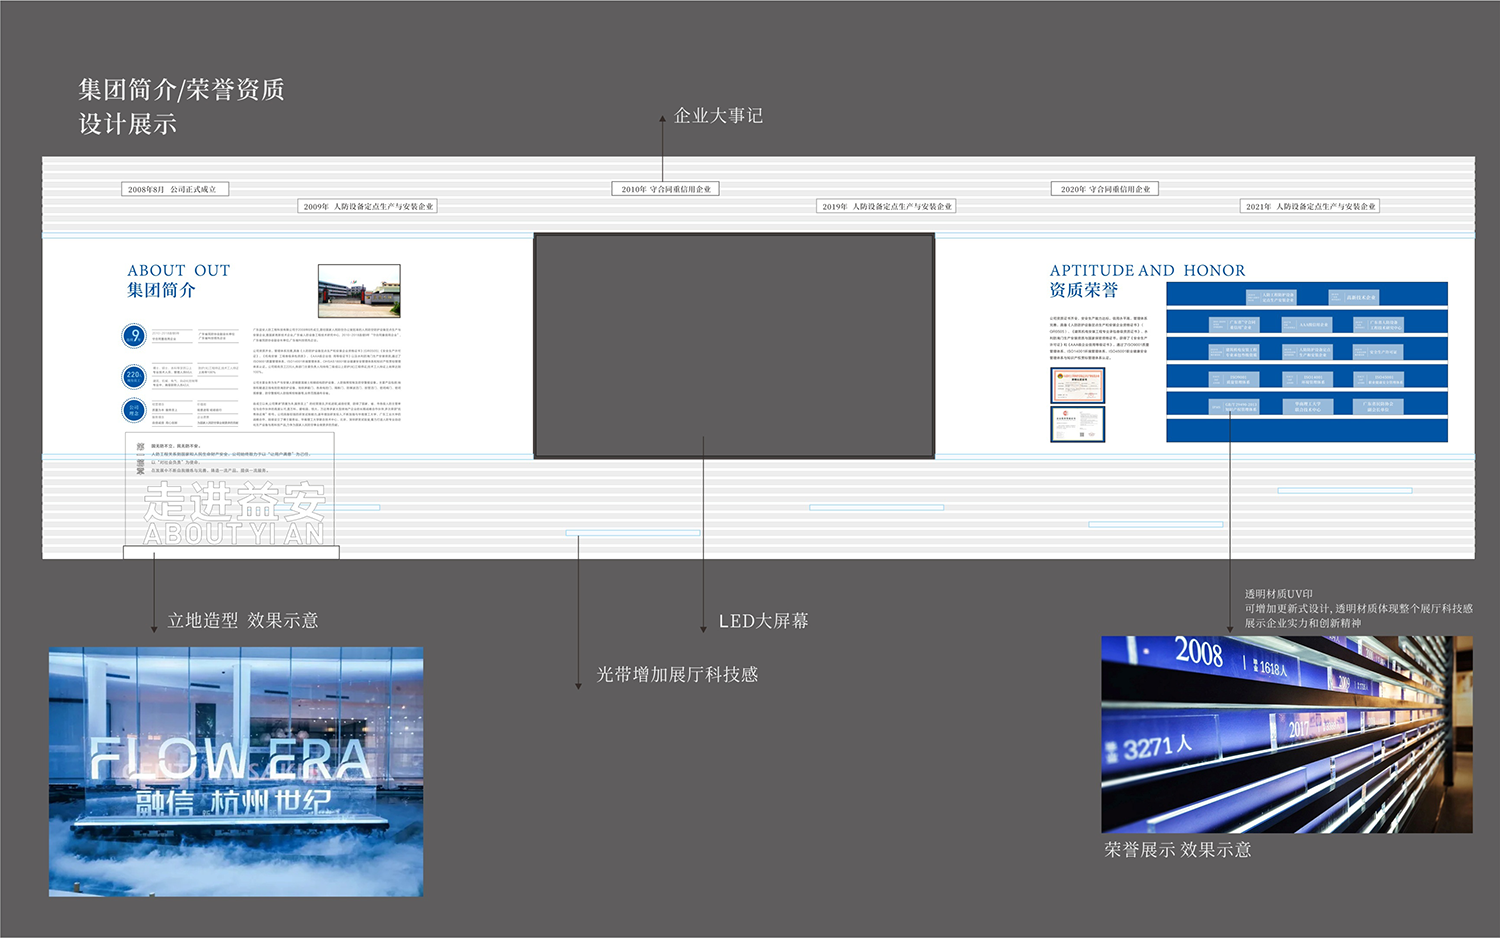Click the 华南理工大学 联合技术中心 plaque
Viewport: 1500px width, 938px height.
(x=1308, y=407)
